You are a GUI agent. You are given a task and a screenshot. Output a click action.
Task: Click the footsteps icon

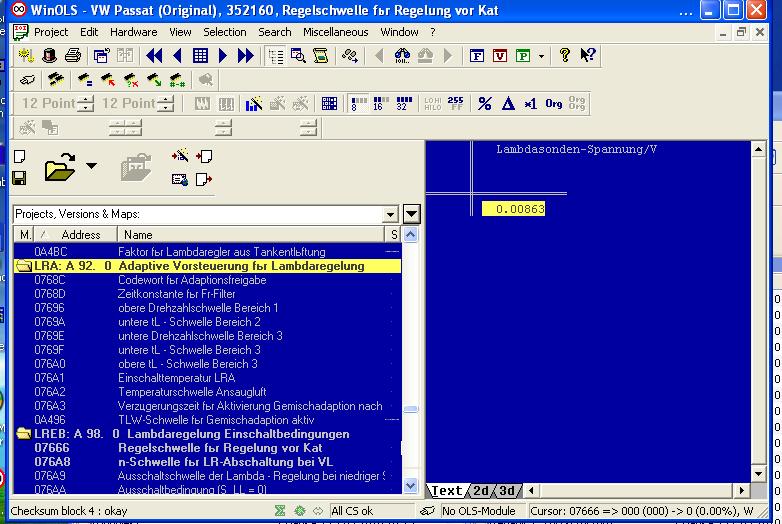350,55
